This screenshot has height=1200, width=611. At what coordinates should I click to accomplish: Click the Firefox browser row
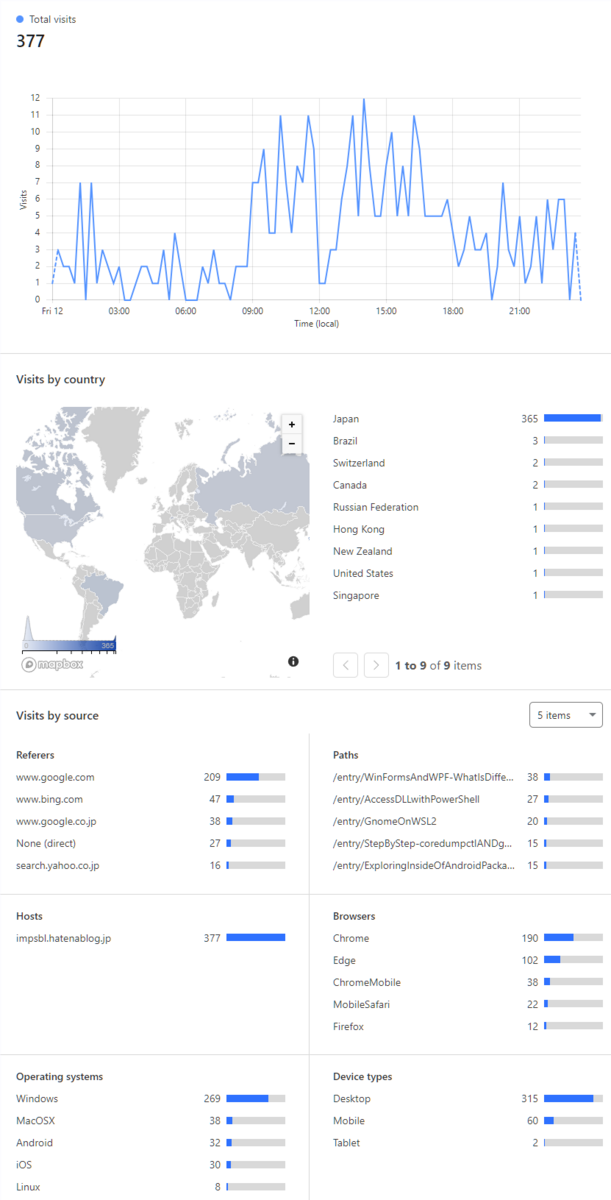point(467,1026)
